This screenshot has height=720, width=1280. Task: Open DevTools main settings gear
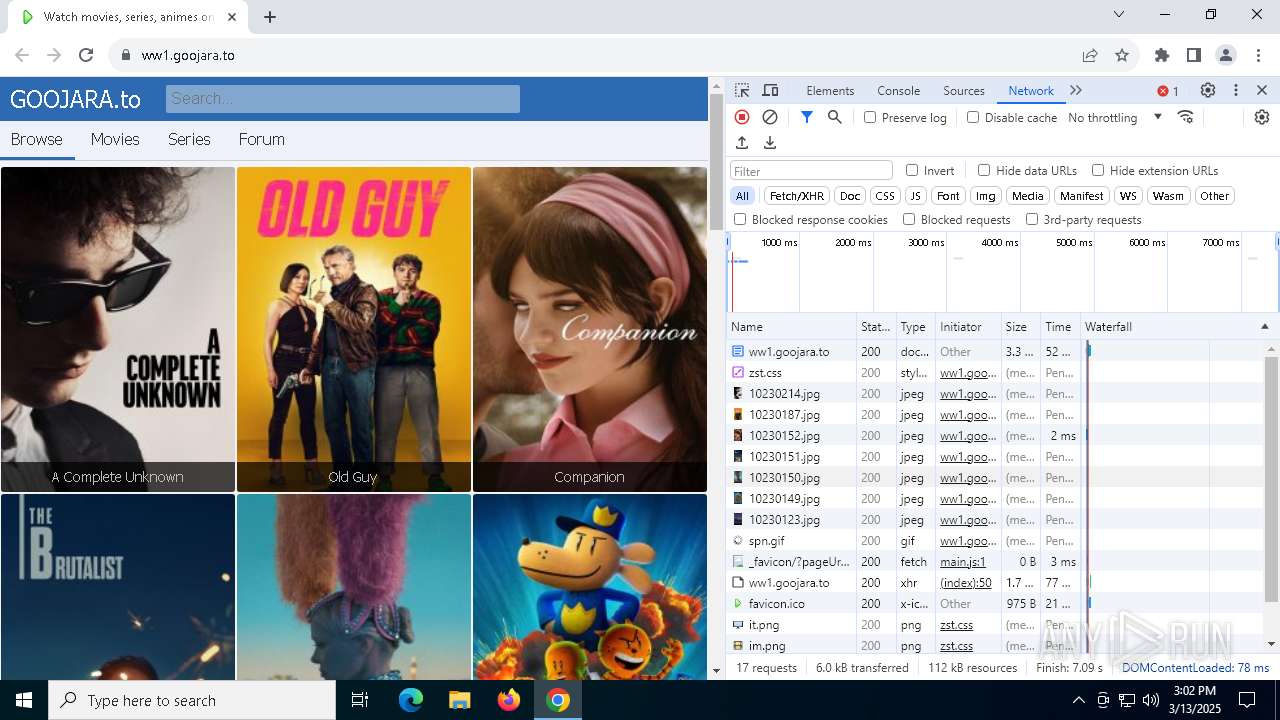tap(1208, 90)
